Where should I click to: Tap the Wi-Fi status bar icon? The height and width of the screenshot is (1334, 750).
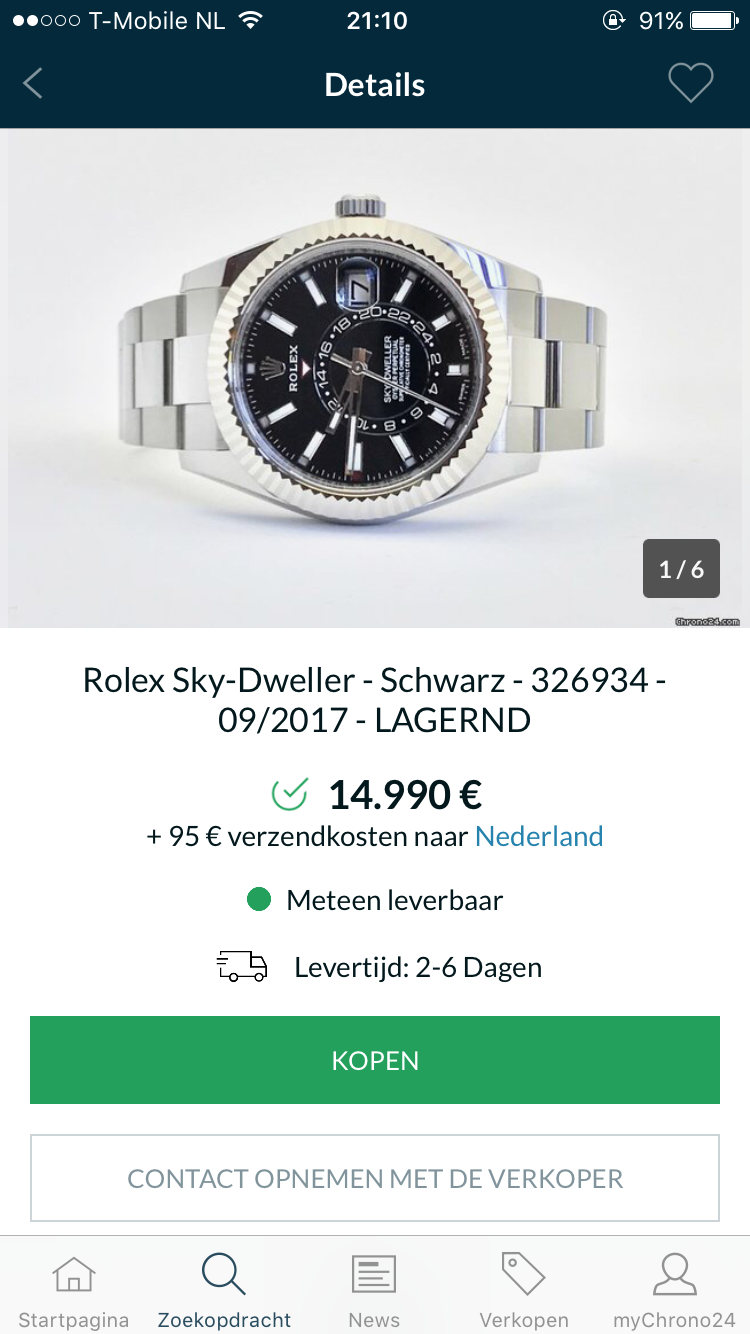[251, 21]
